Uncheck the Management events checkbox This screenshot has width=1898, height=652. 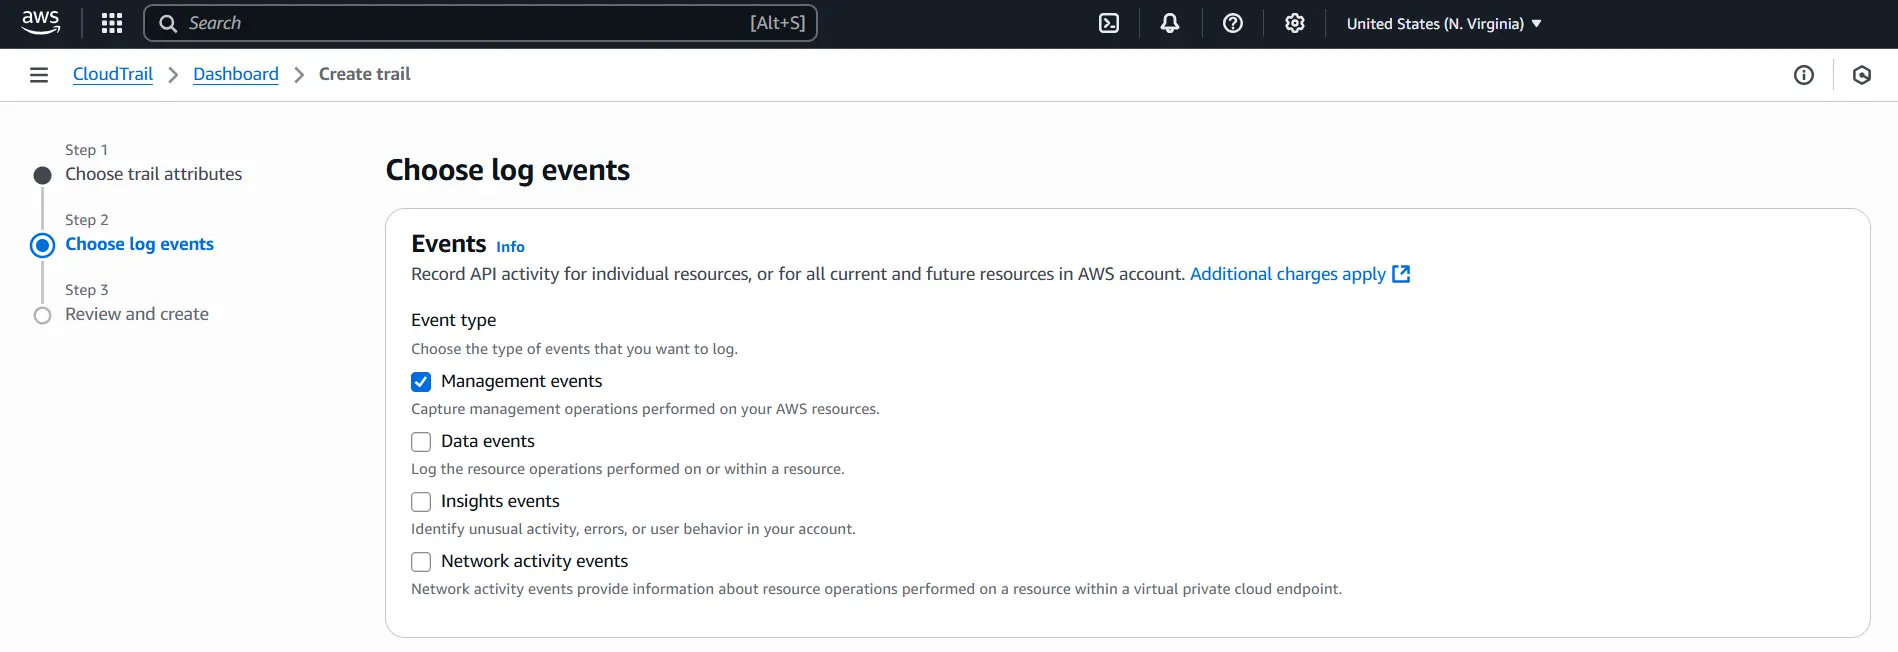point(421,382)
